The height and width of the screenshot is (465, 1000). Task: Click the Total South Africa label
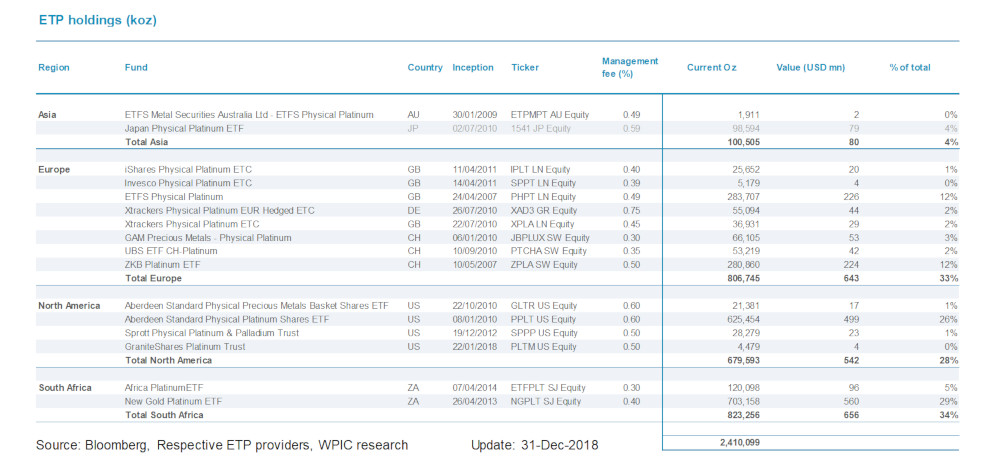coord(164,415)
